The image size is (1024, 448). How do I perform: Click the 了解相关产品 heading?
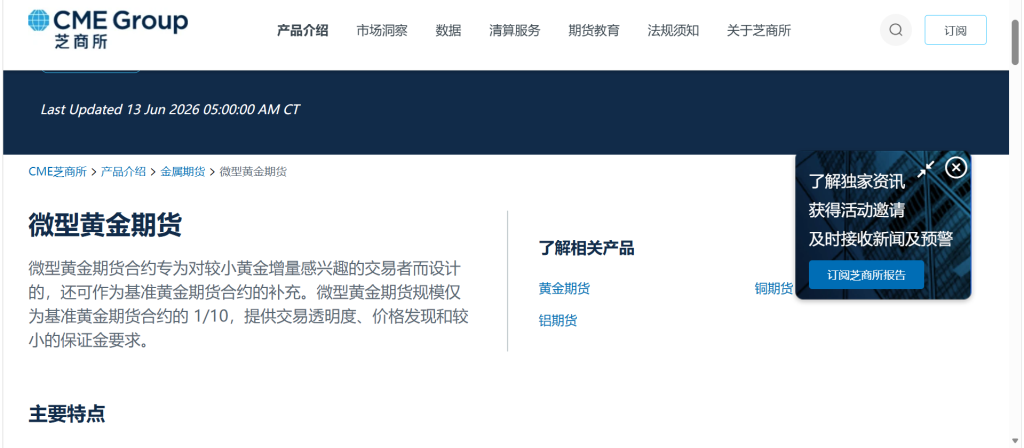586,248
